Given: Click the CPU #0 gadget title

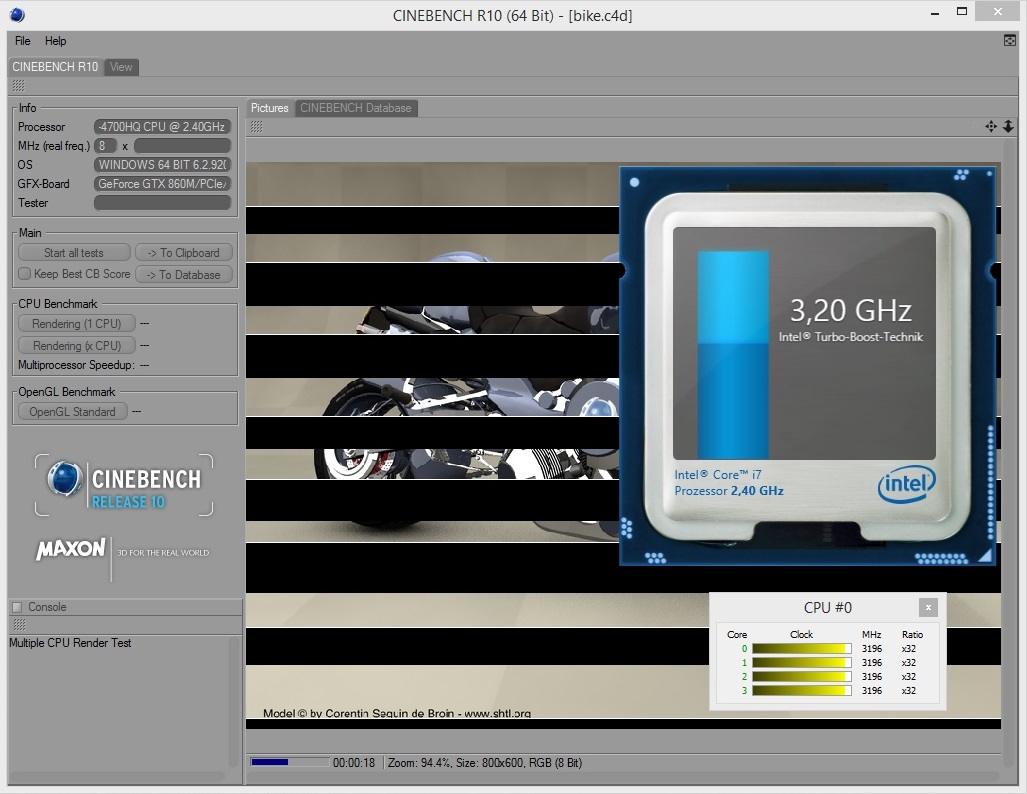Looking at the screenshot, I should (x=828, y=607).
